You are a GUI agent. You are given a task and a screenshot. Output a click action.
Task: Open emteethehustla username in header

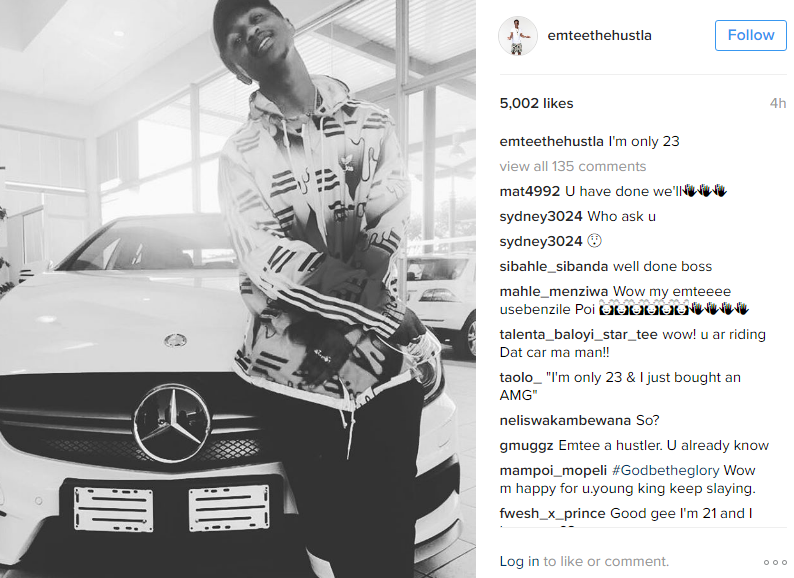click(x=600, y=35)
